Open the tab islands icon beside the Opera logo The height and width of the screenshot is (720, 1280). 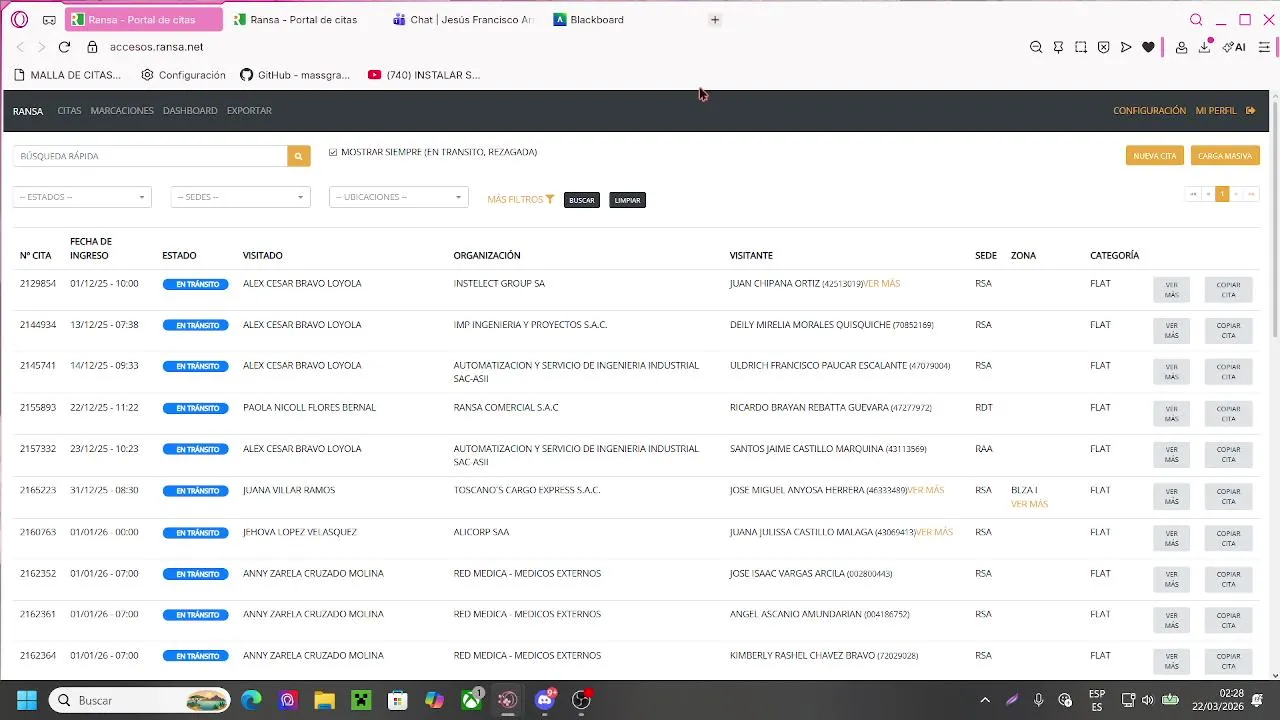point(49,20)
